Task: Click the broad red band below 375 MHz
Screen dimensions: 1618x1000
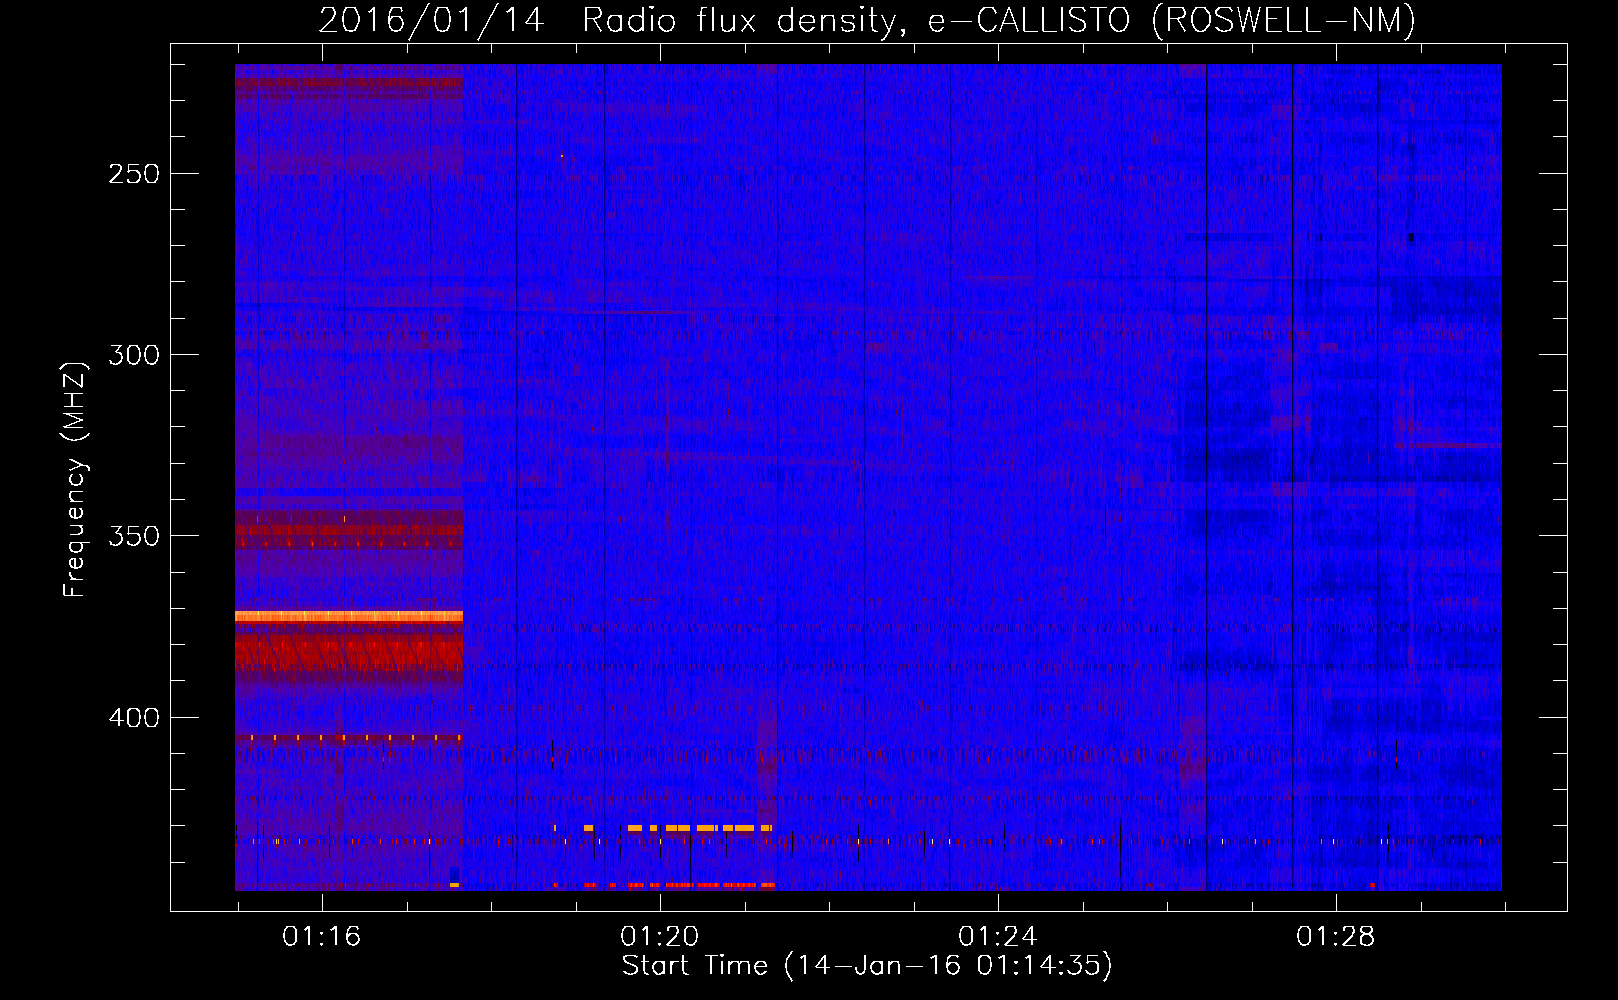Action: point(349,655)
